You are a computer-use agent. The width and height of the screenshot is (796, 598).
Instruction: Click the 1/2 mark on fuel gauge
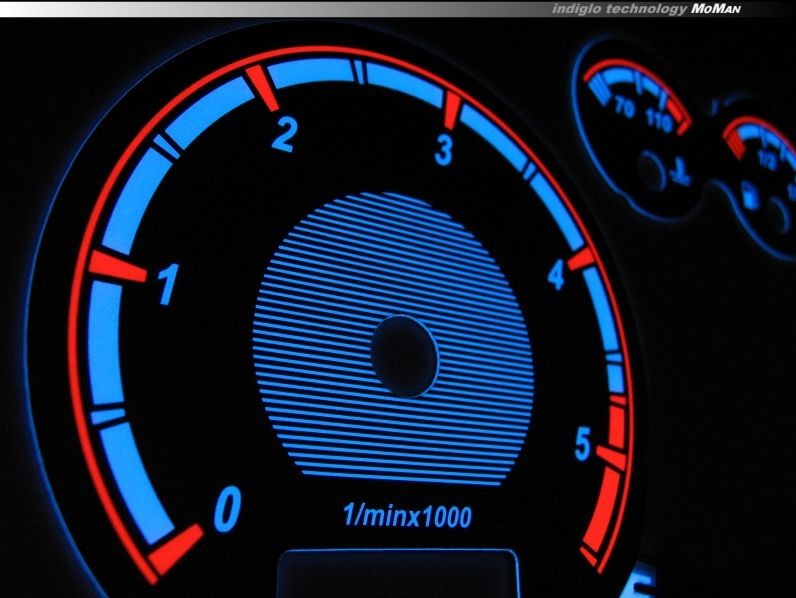[768, 159]
